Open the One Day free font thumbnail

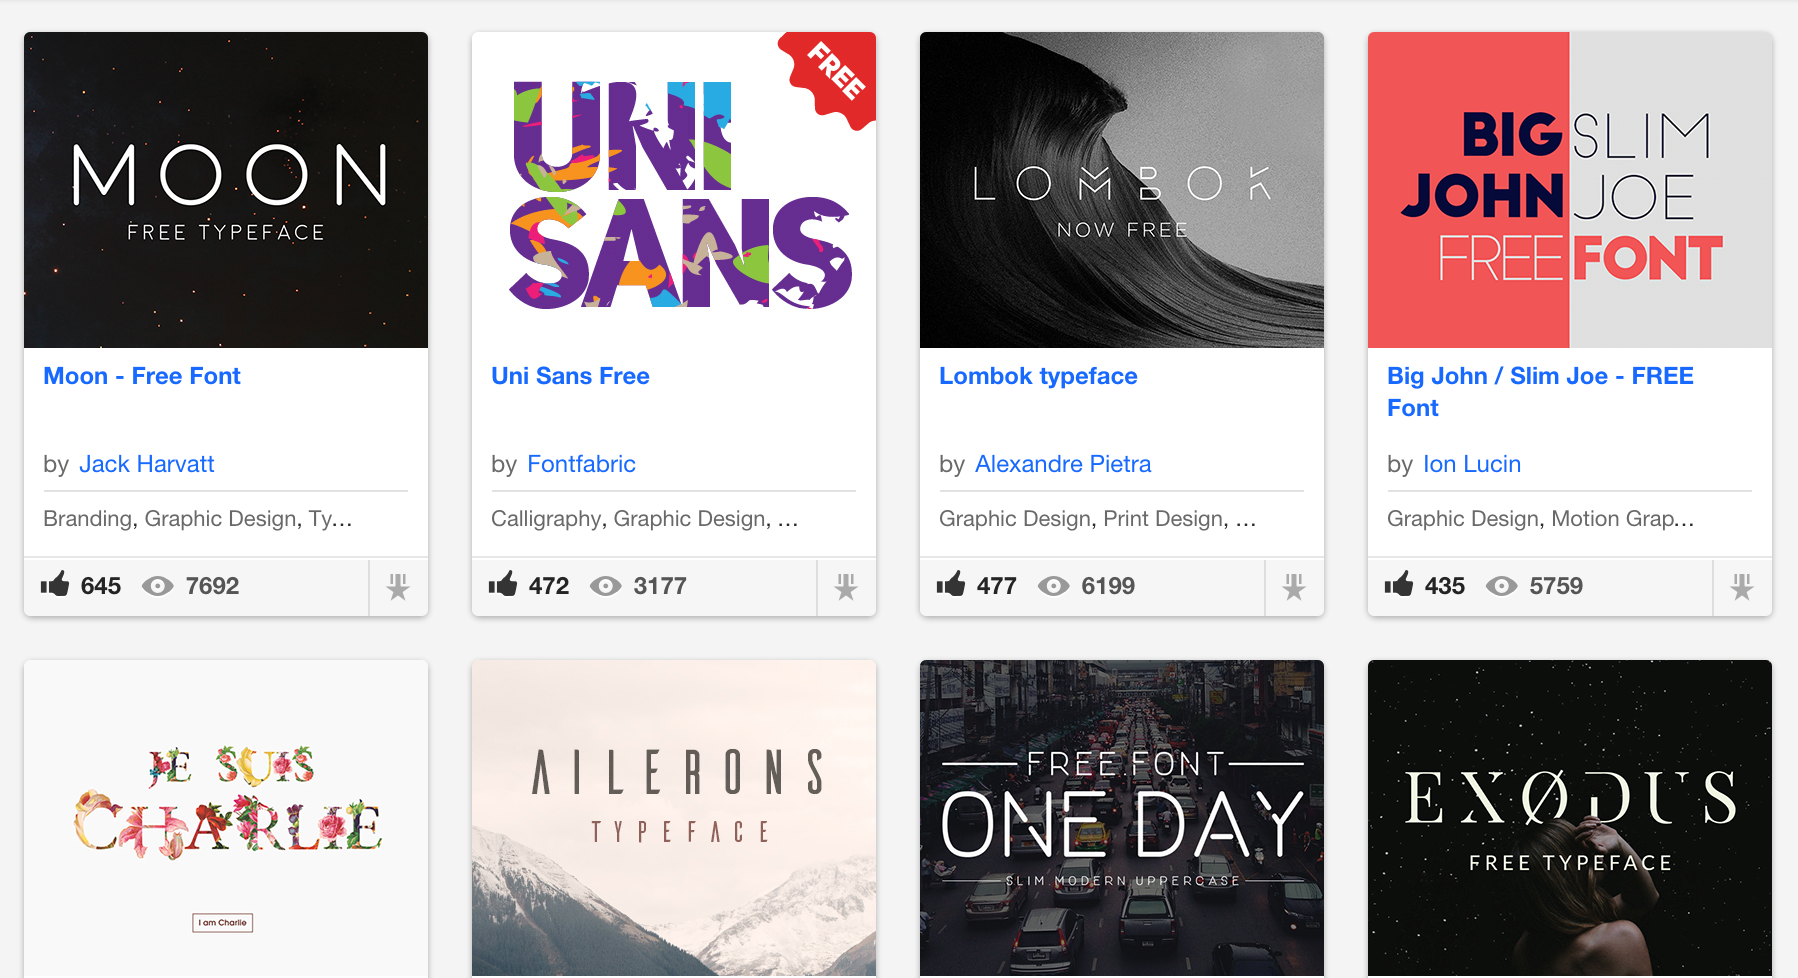[x=1122, y=819]
